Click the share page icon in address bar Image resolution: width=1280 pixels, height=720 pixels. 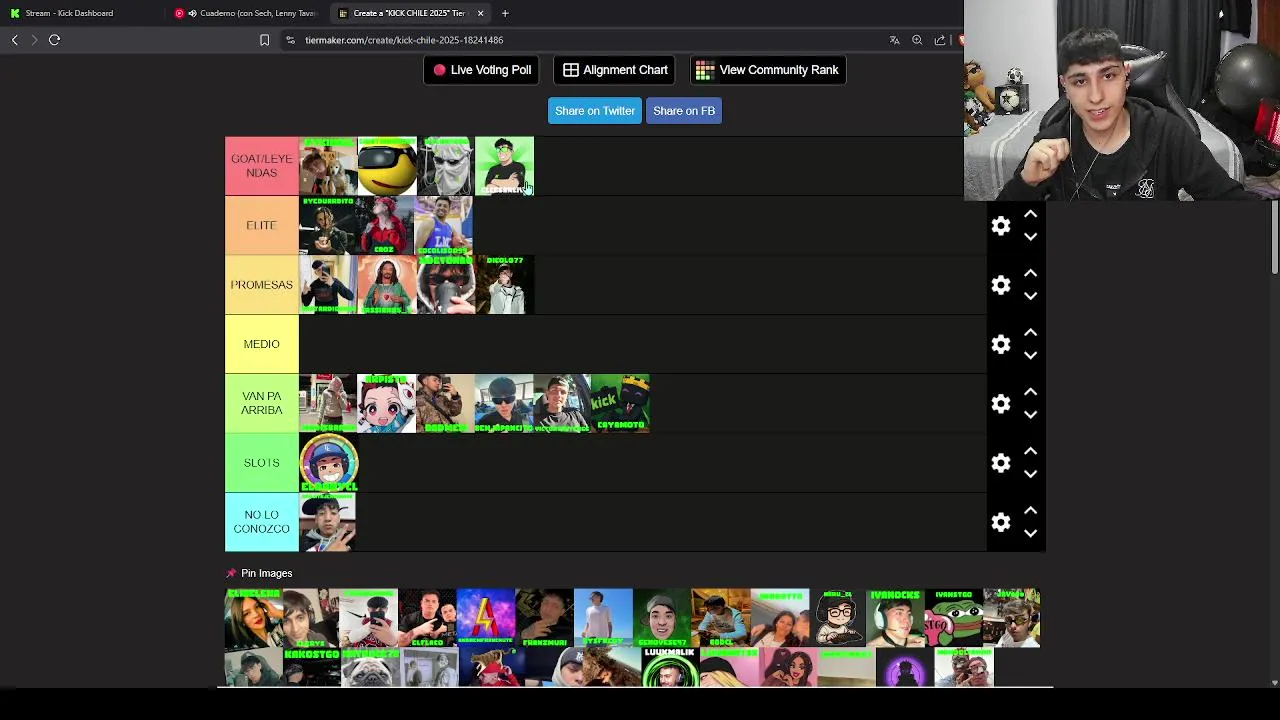(x=940, y=40)
